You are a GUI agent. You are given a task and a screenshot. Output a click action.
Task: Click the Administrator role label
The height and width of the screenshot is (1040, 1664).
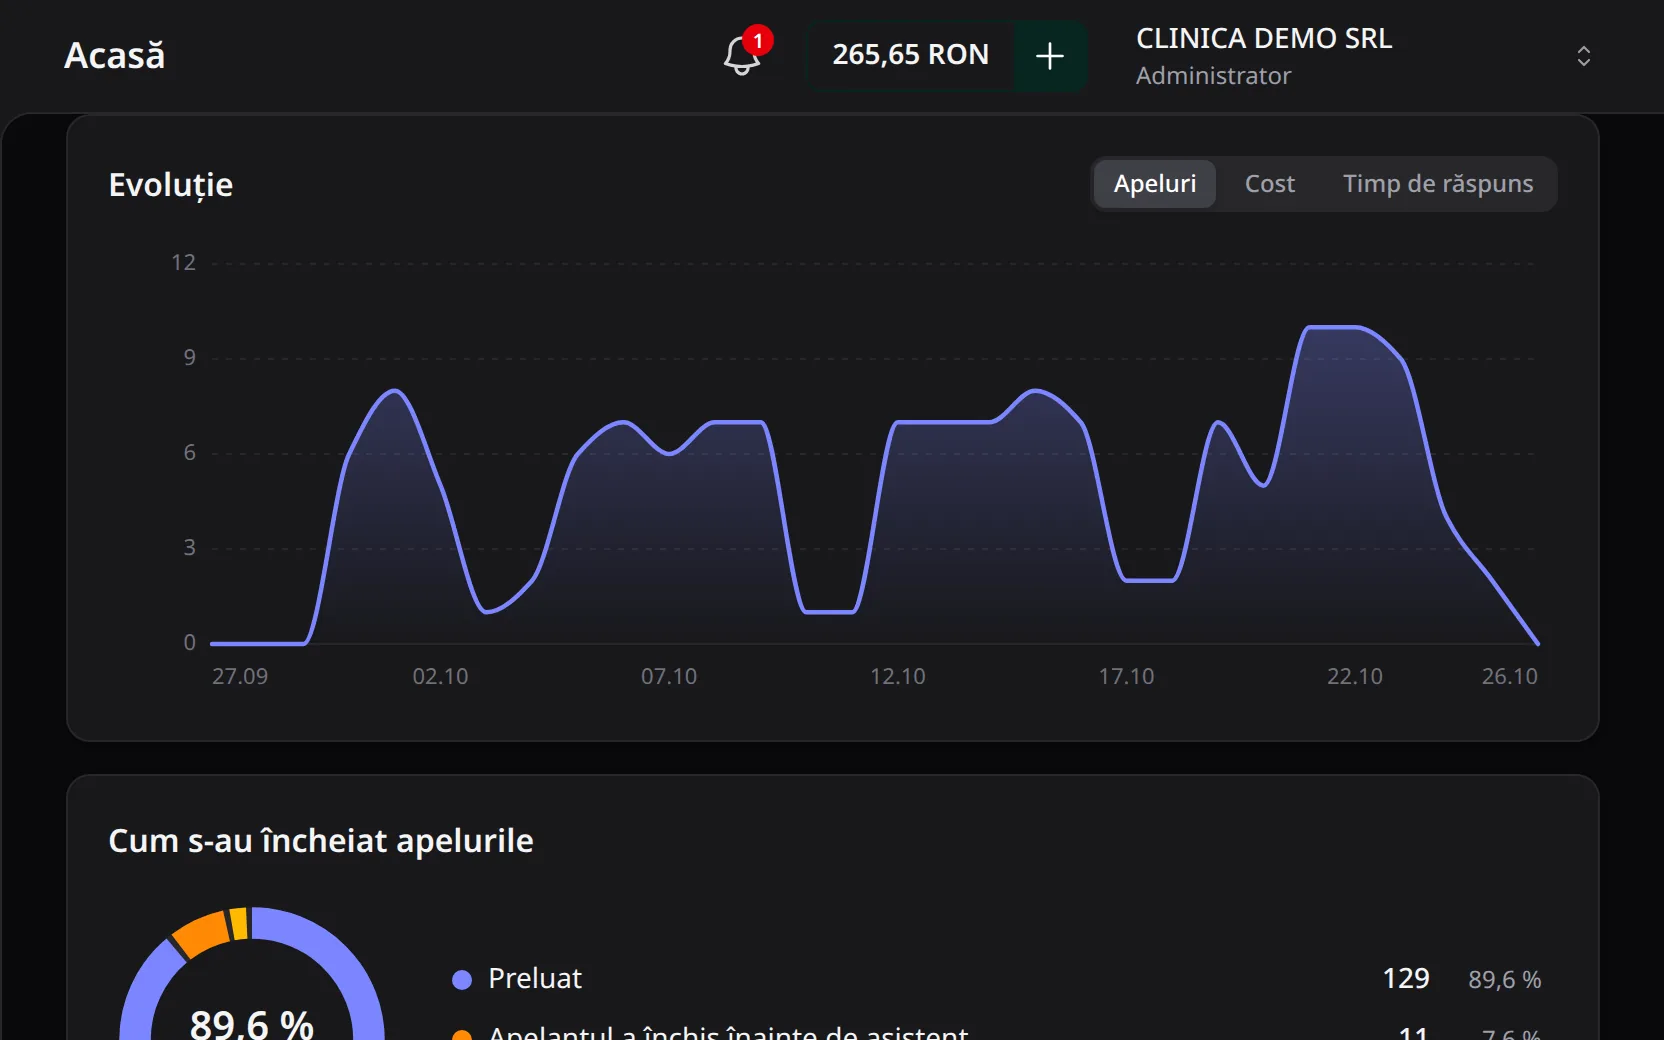point(1213,76)
